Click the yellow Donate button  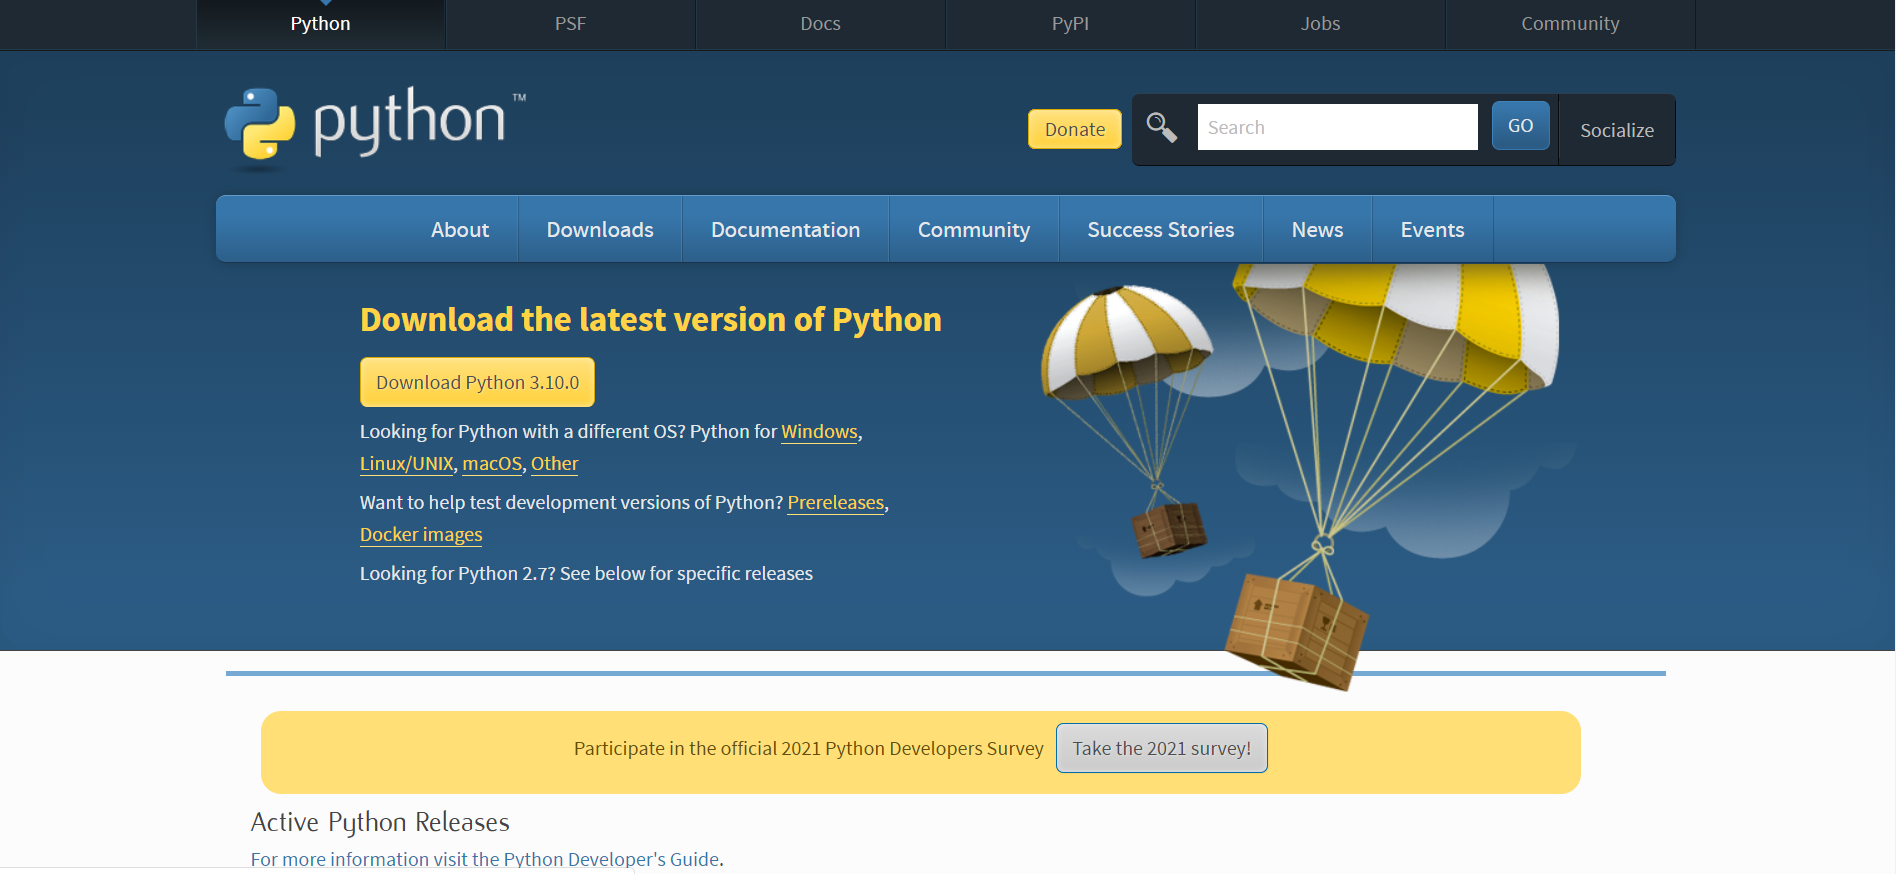pos(1075,129)
